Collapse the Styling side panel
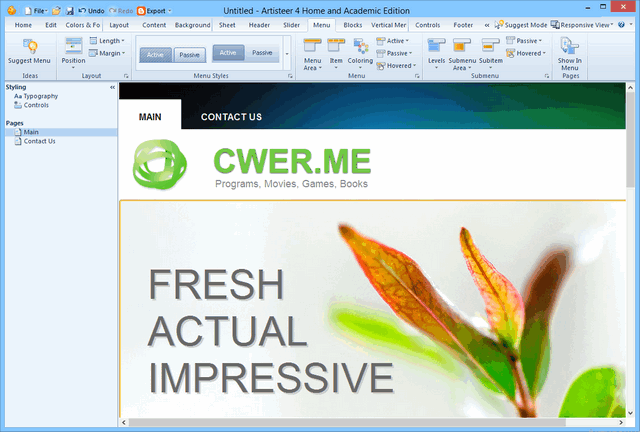This screenshot has height=432, width=640. click(x=112, y=87)
